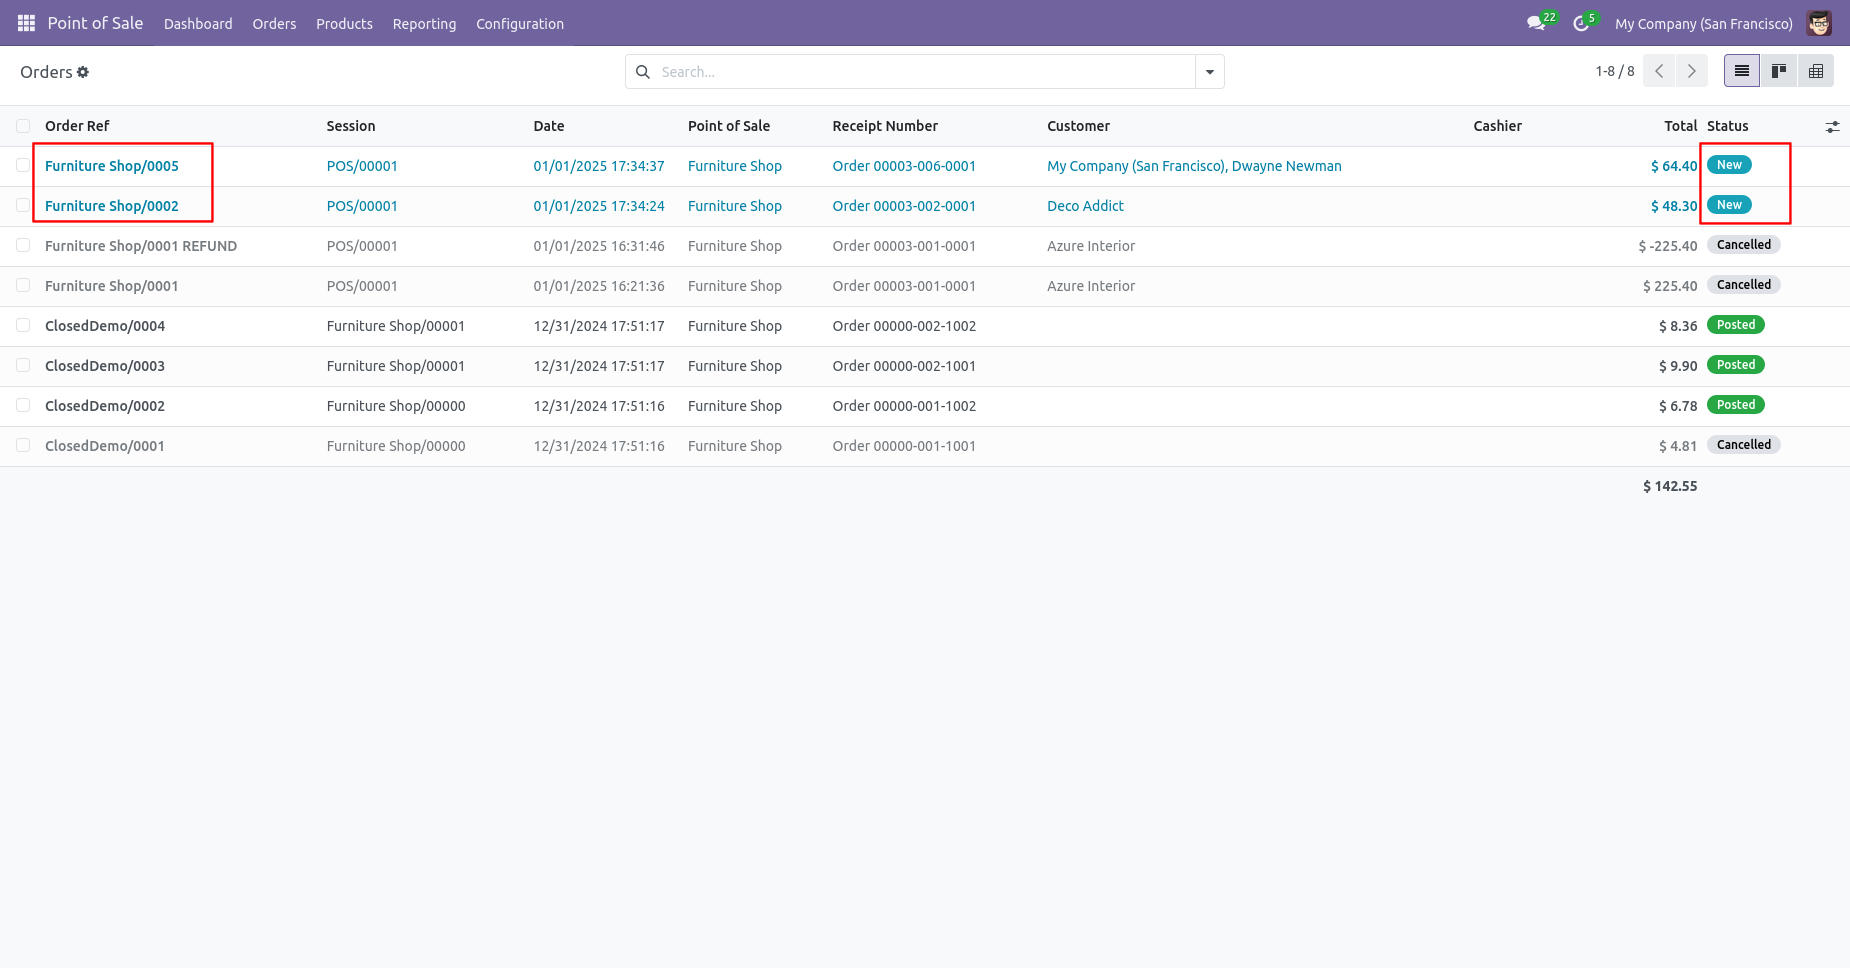Click the Orders gear settings icon
This screenshot has height=968, width=1850.
coord(83,72)
